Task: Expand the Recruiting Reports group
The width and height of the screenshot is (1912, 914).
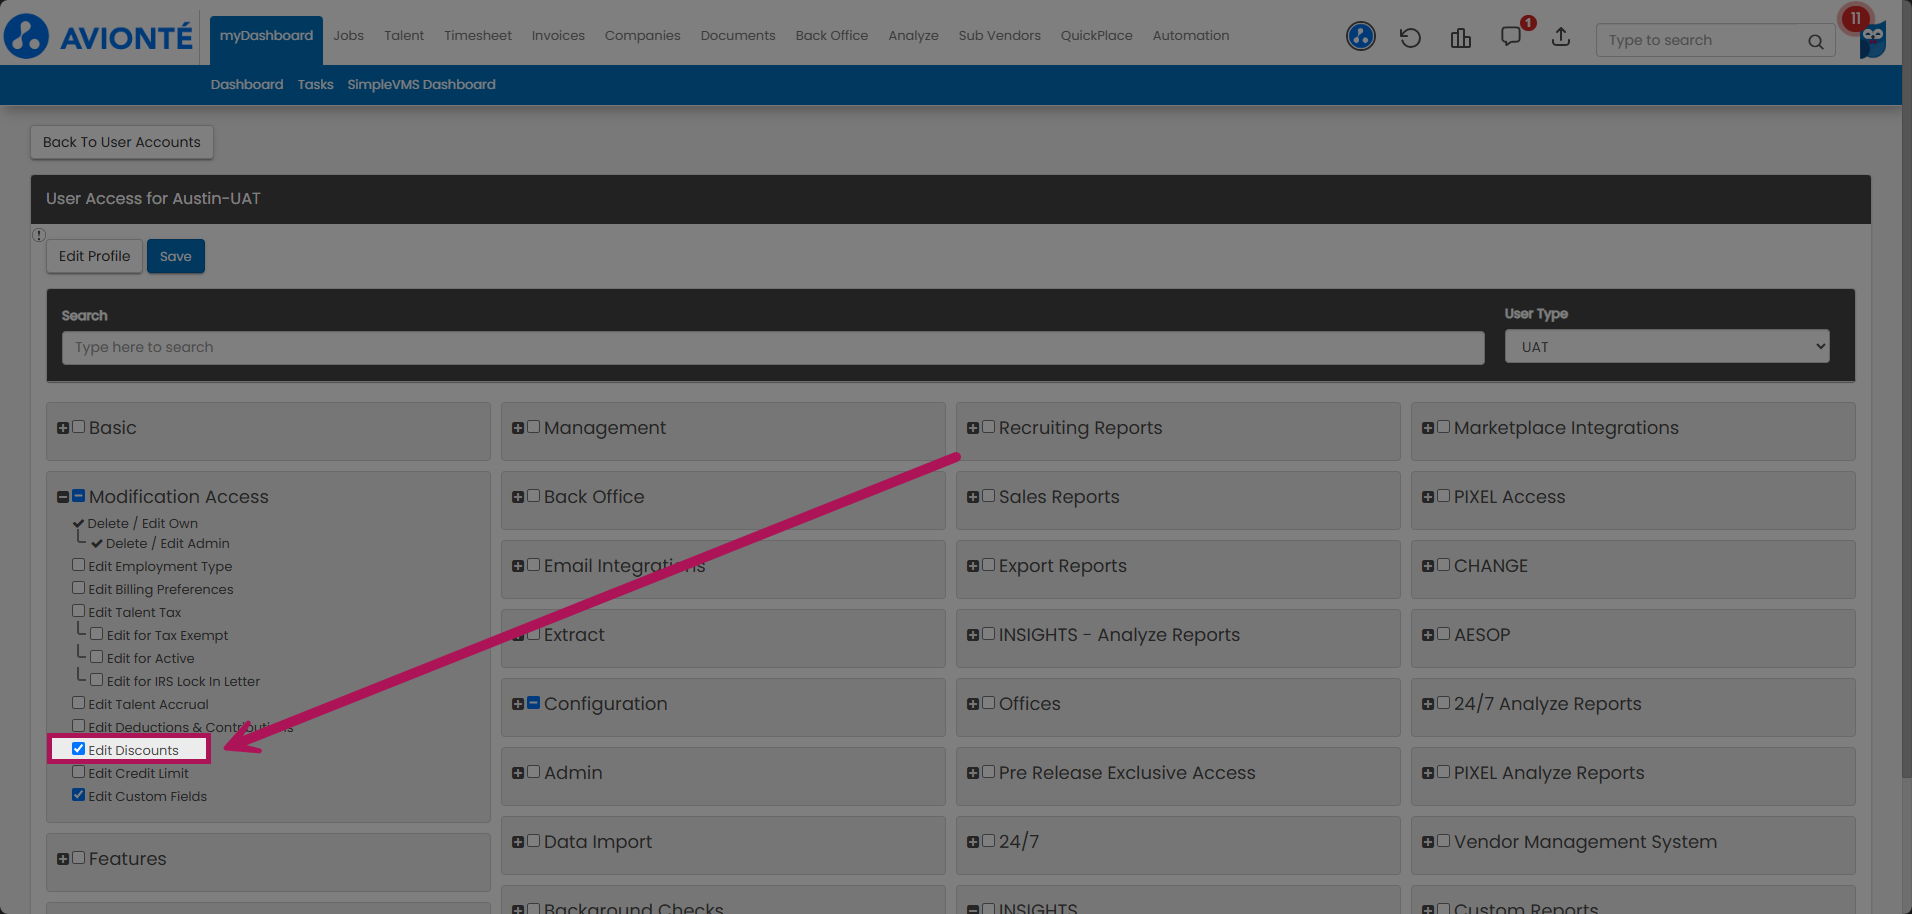Action: click(973, 428)
